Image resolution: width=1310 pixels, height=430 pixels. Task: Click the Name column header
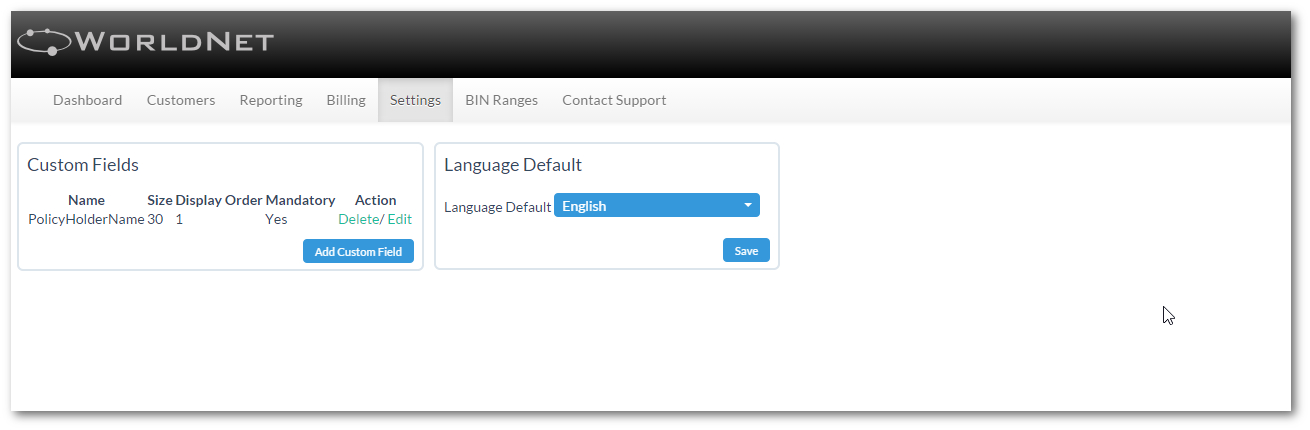[x=86, y=200]
